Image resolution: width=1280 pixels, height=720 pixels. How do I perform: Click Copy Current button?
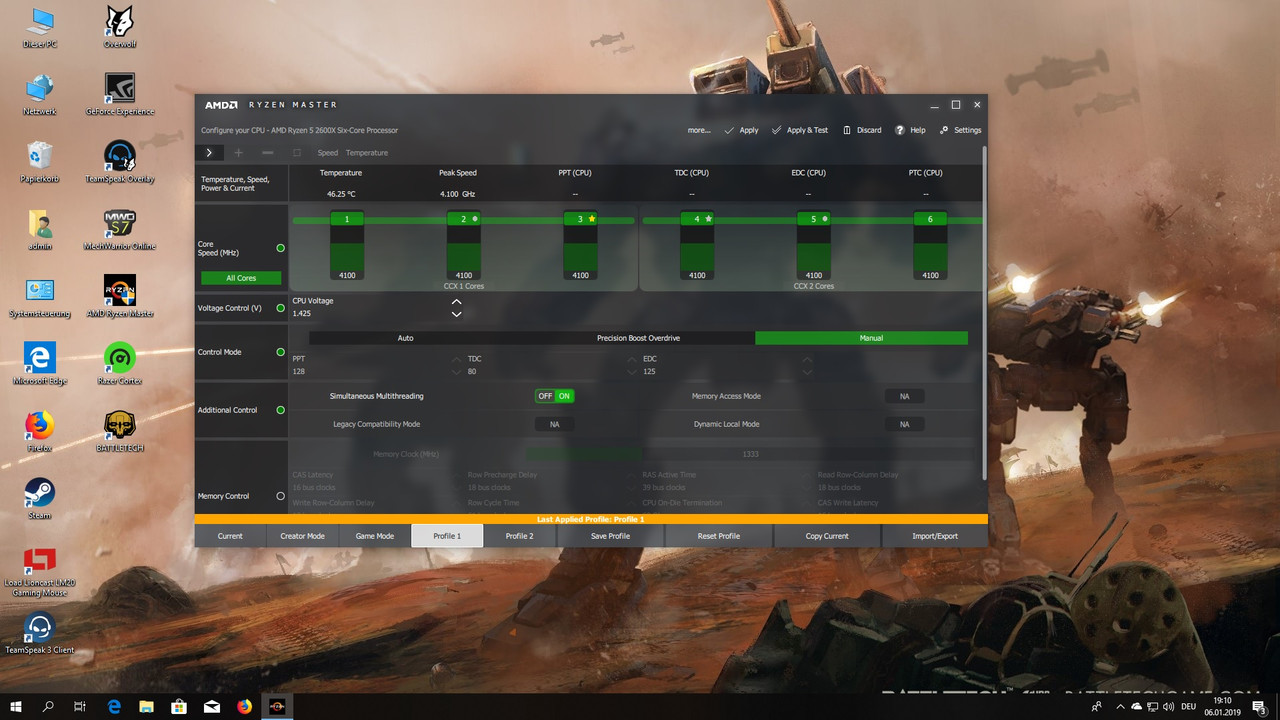827,536
